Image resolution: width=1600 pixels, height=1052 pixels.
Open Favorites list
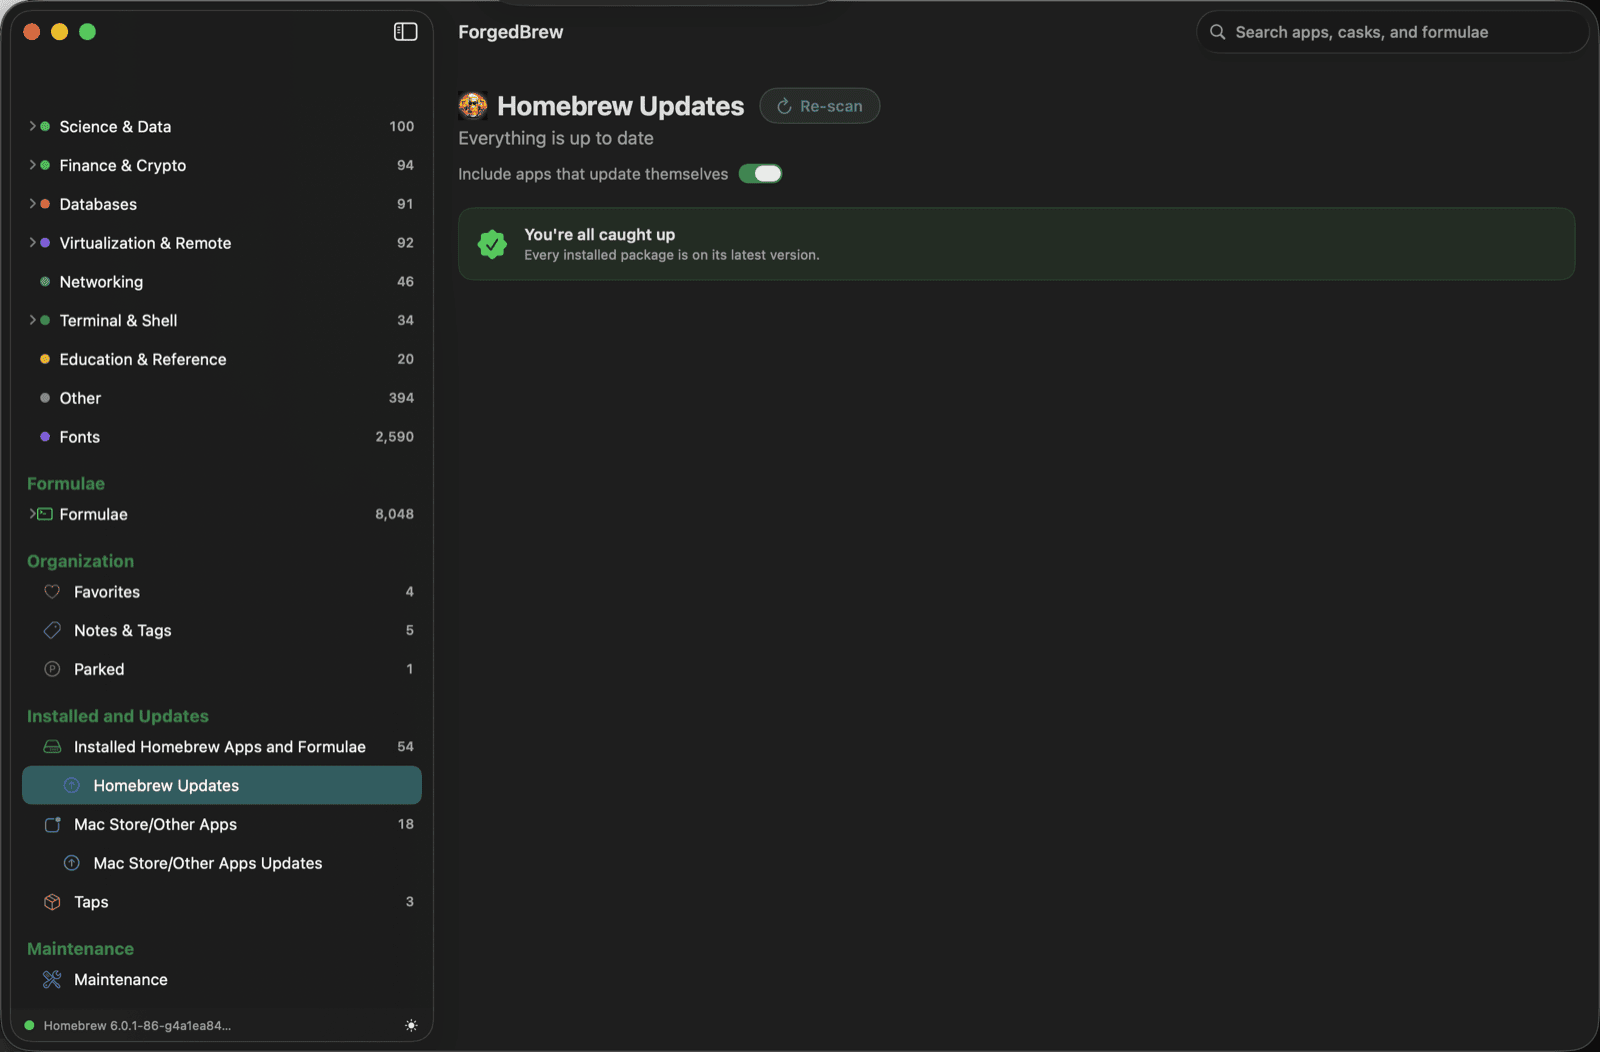[x=222, y=592]
